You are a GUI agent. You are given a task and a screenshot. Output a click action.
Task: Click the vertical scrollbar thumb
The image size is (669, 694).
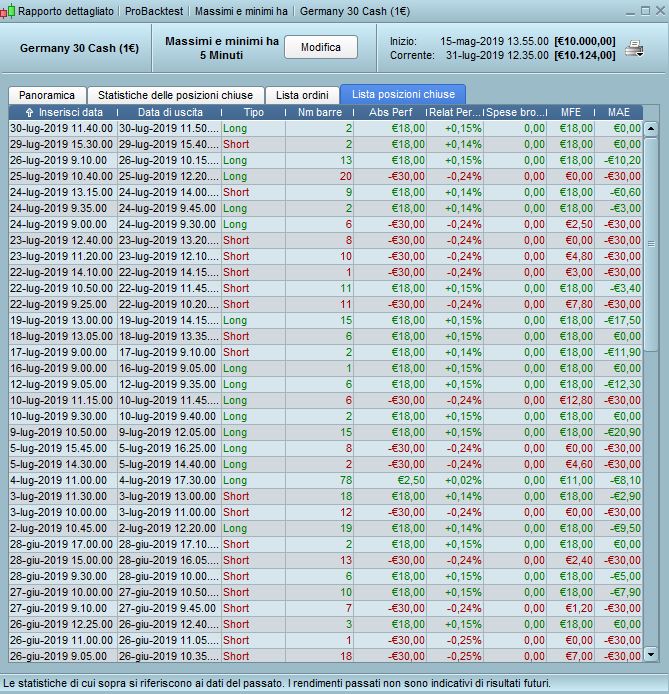pyautogui.click(x=651, y=244)
